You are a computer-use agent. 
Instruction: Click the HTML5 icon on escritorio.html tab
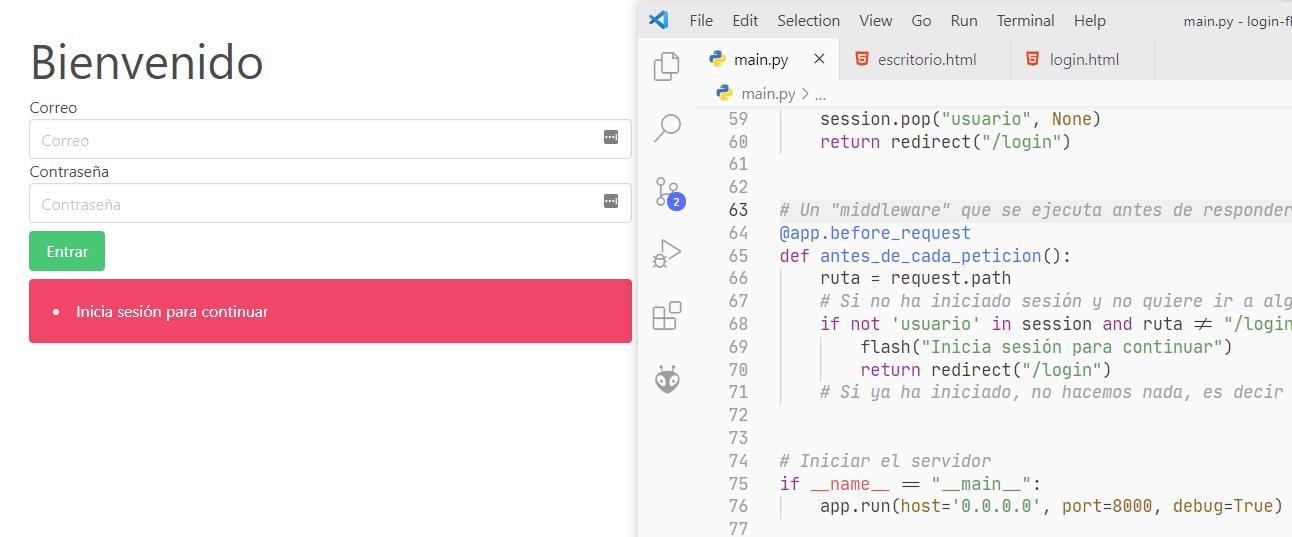pyautogui.click(x=861, y=59)
